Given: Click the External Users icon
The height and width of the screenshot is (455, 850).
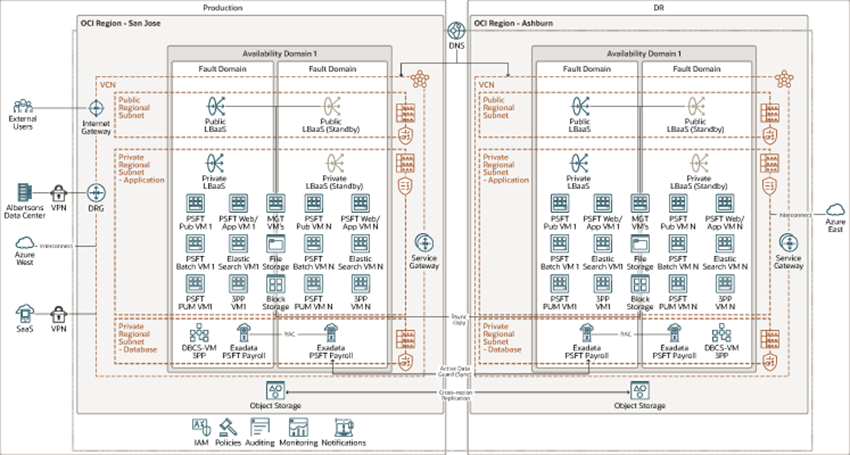Looking at the screenshot, I should pos(23,106).
